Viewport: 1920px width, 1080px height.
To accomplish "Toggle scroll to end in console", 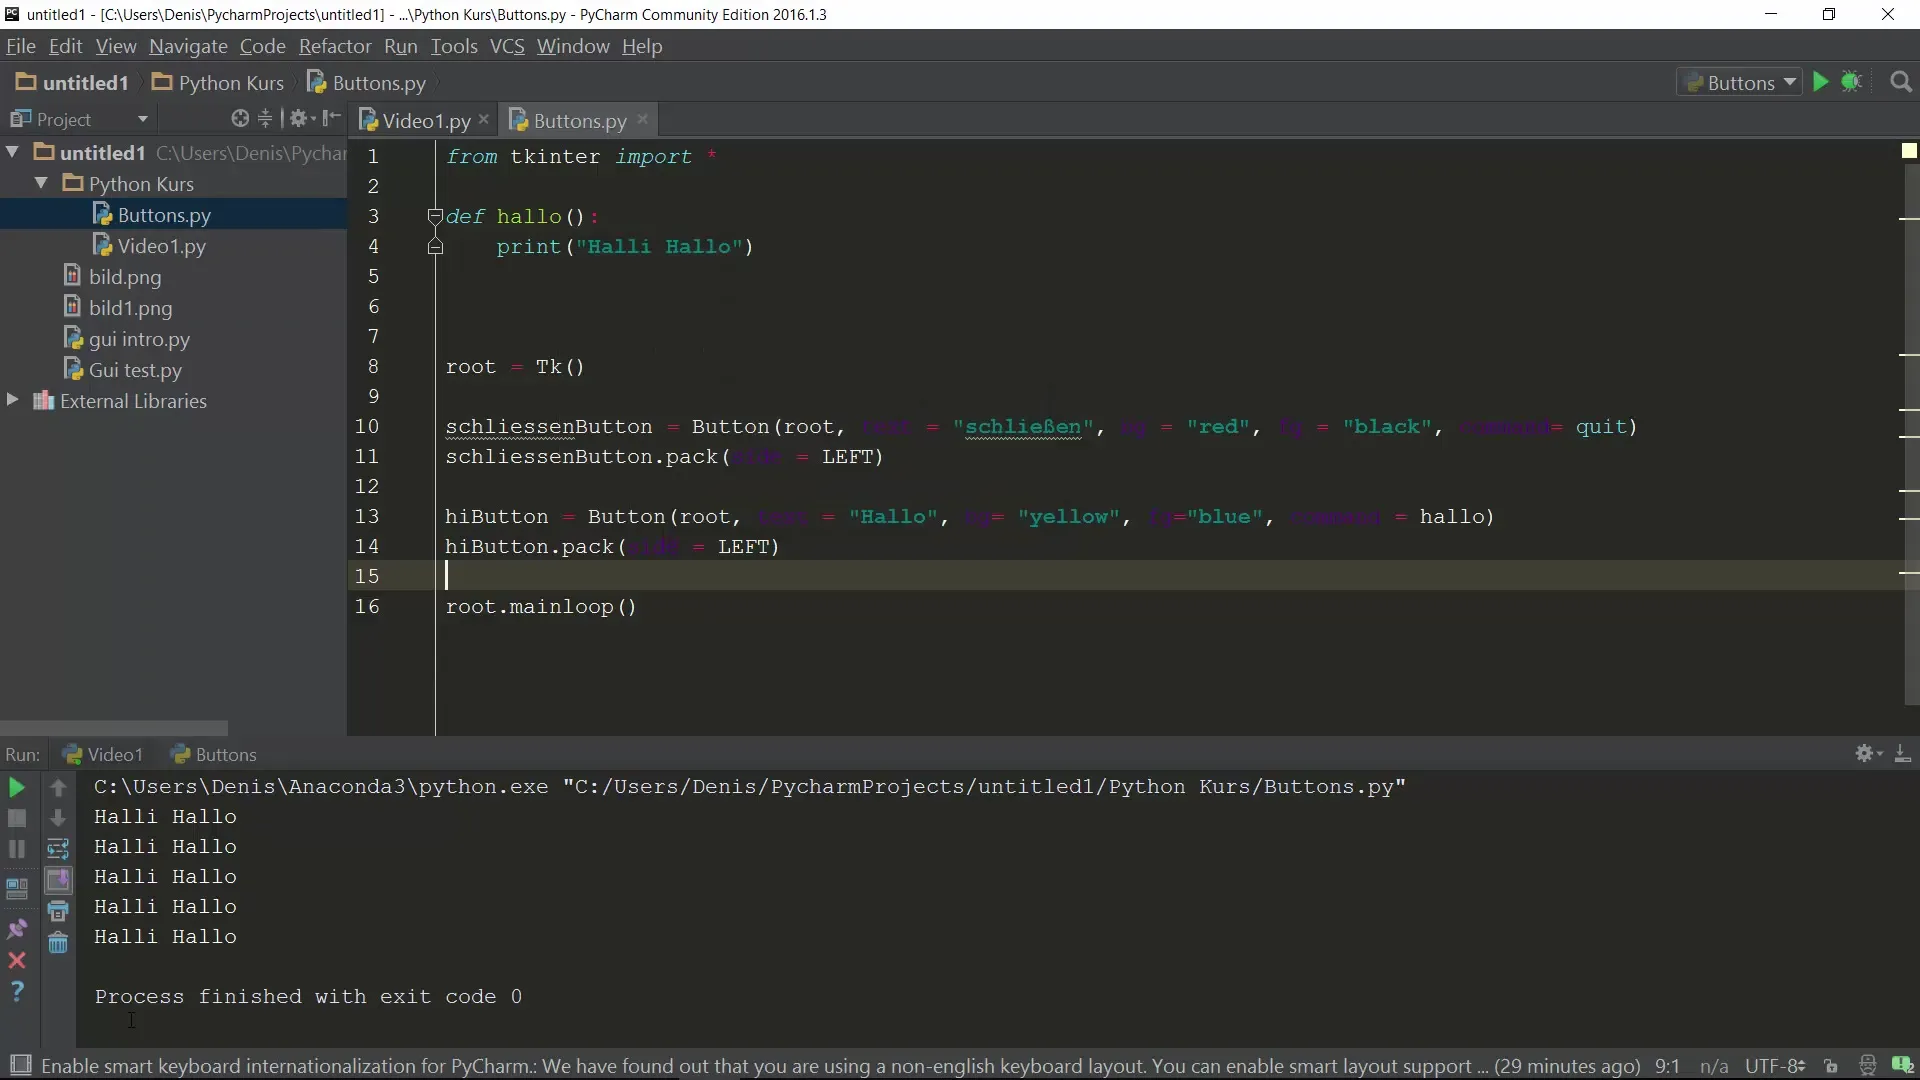I will 58,880.
